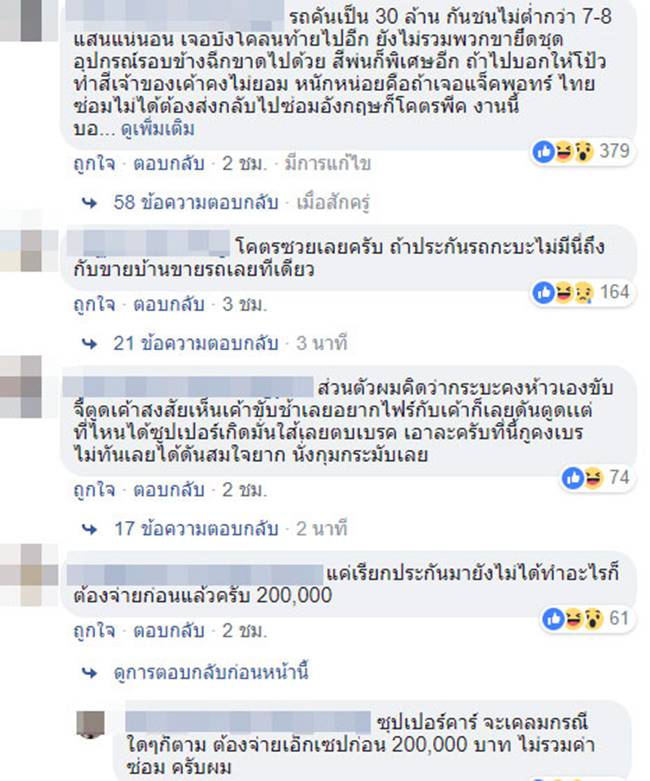This screenshot has height=781, width=650.
Task: Click the haha emoji beside 74
Action: (594, 478)
